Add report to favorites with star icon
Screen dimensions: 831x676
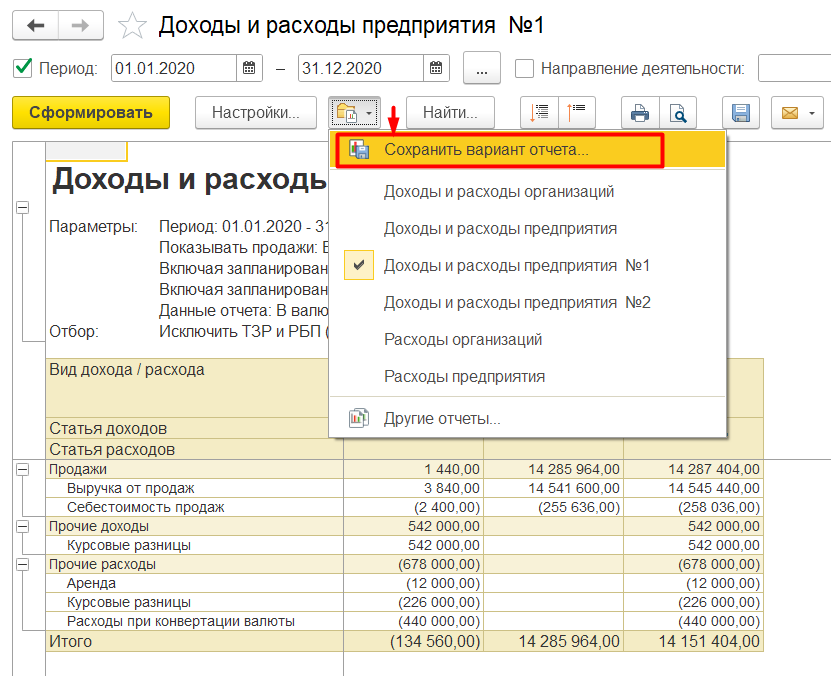tap(132, 26)
